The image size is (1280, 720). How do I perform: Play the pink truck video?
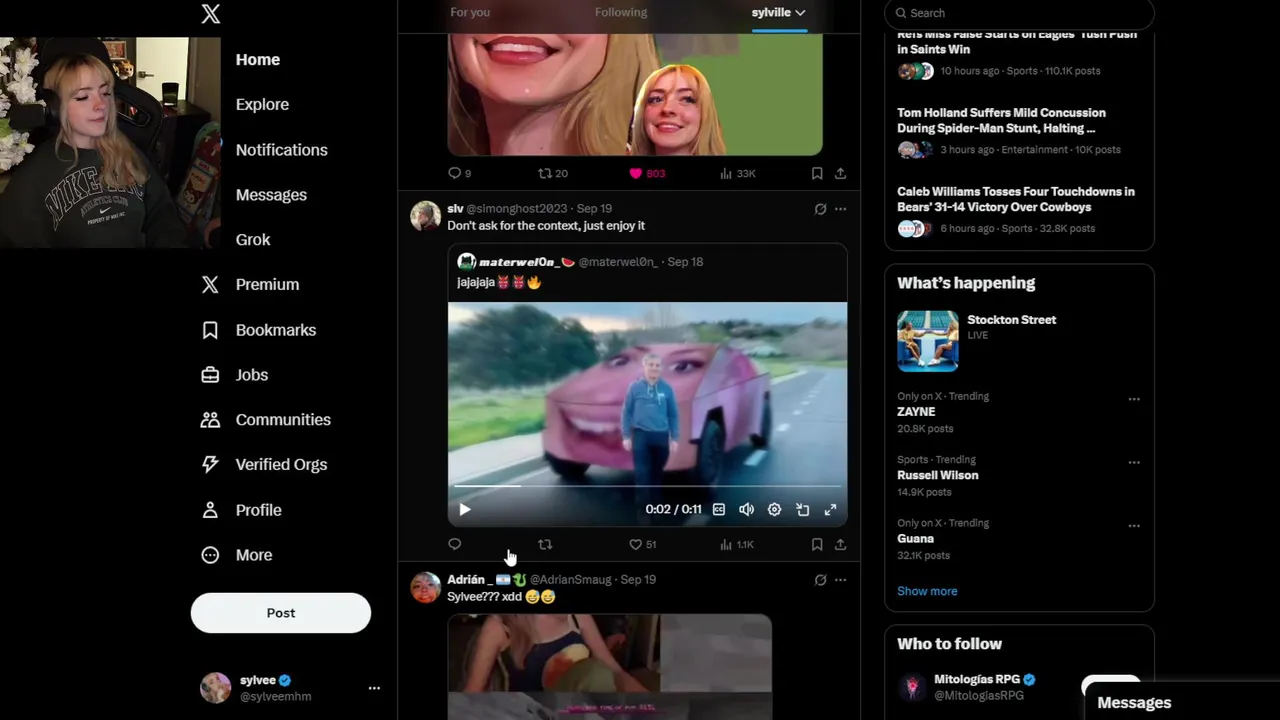pos(465,510)
